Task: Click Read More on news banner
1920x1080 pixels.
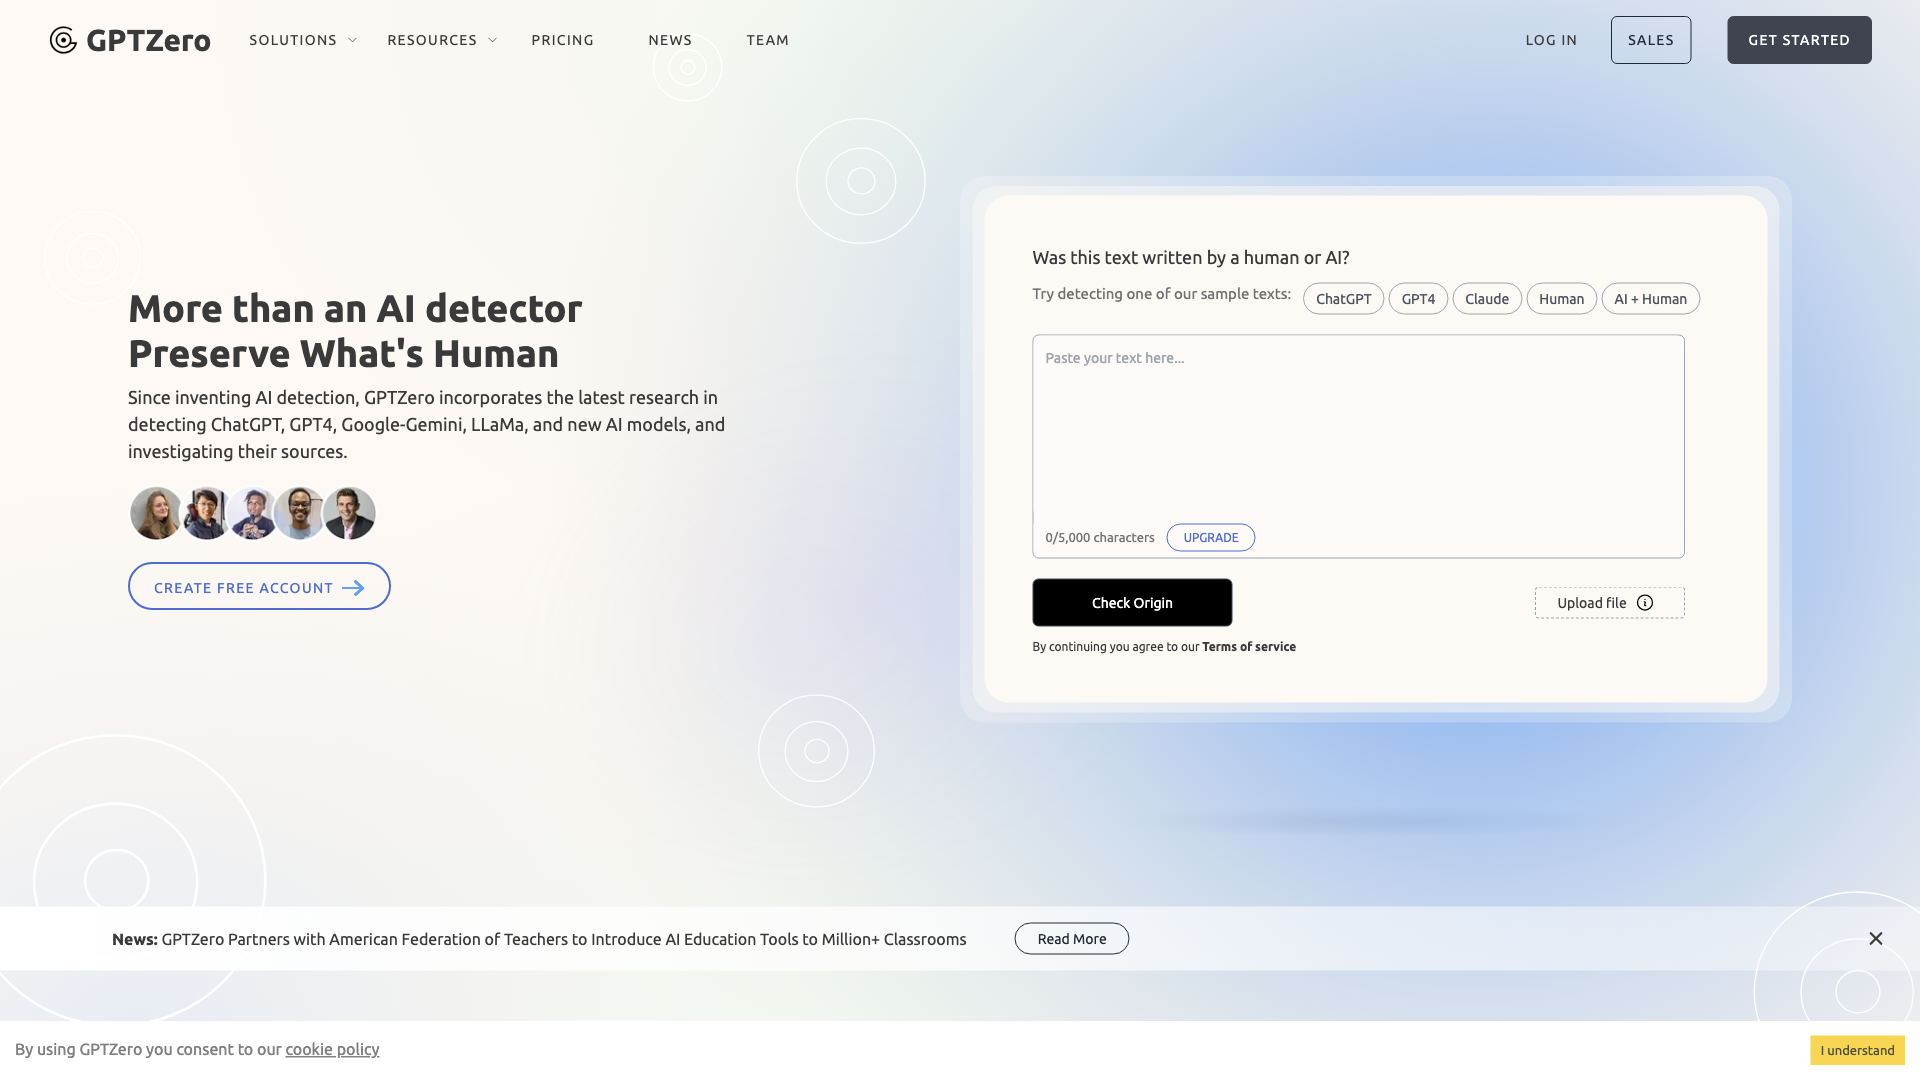Action: pos(1072,939)
